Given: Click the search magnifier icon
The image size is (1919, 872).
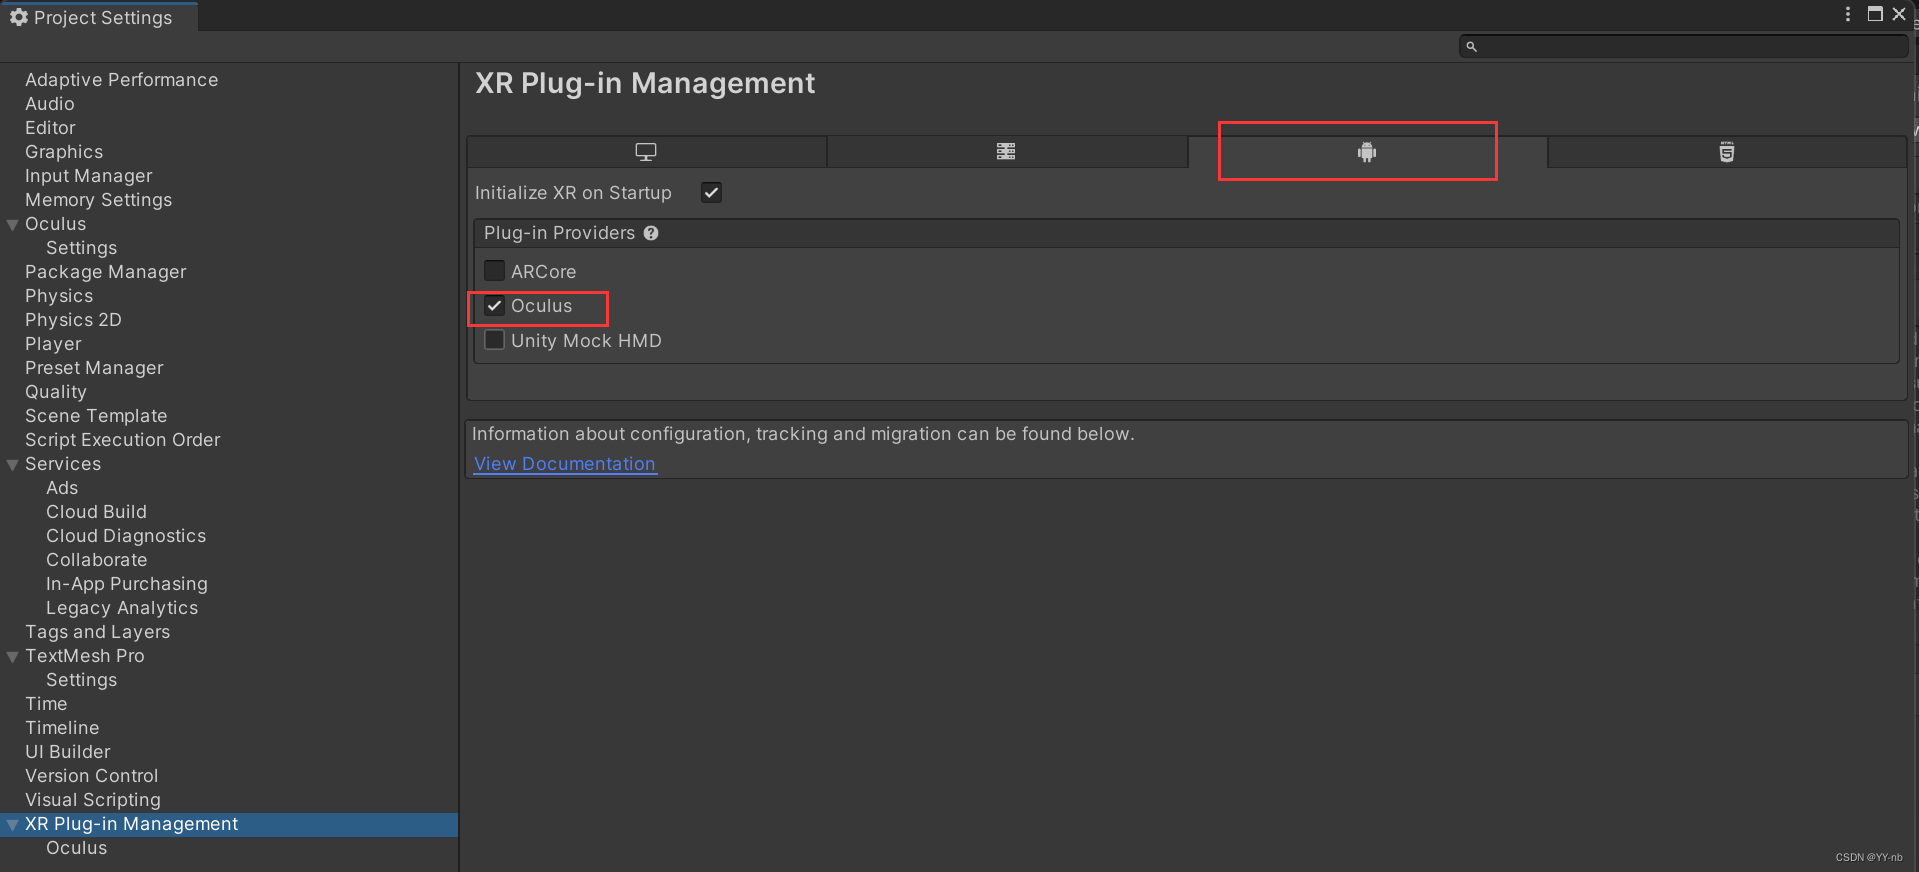Looking at the screenshot, I should pos(1471,46).
